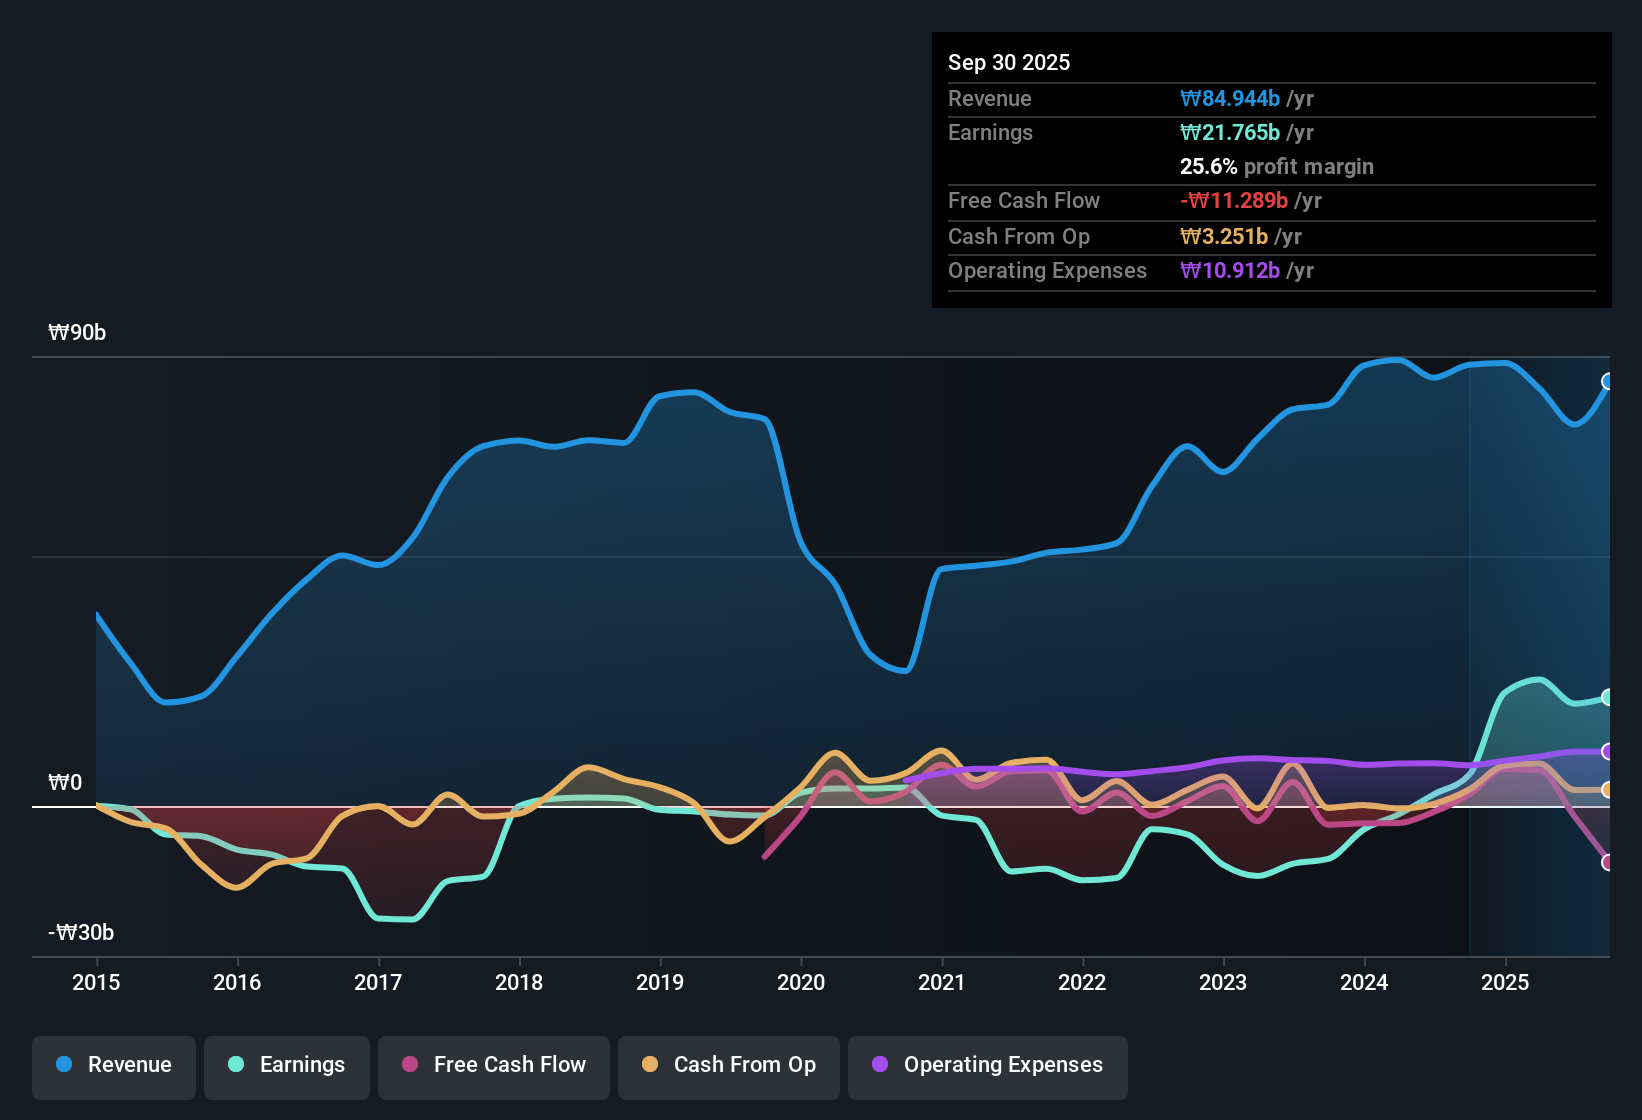Toggle the Revenue series visibility
Viewport: 1642px width, 1120px height.
click(113, 1065)
